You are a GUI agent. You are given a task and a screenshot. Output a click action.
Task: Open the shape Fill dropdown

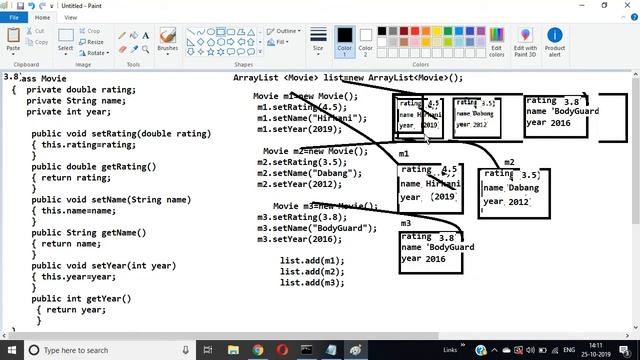coord(278,42)
